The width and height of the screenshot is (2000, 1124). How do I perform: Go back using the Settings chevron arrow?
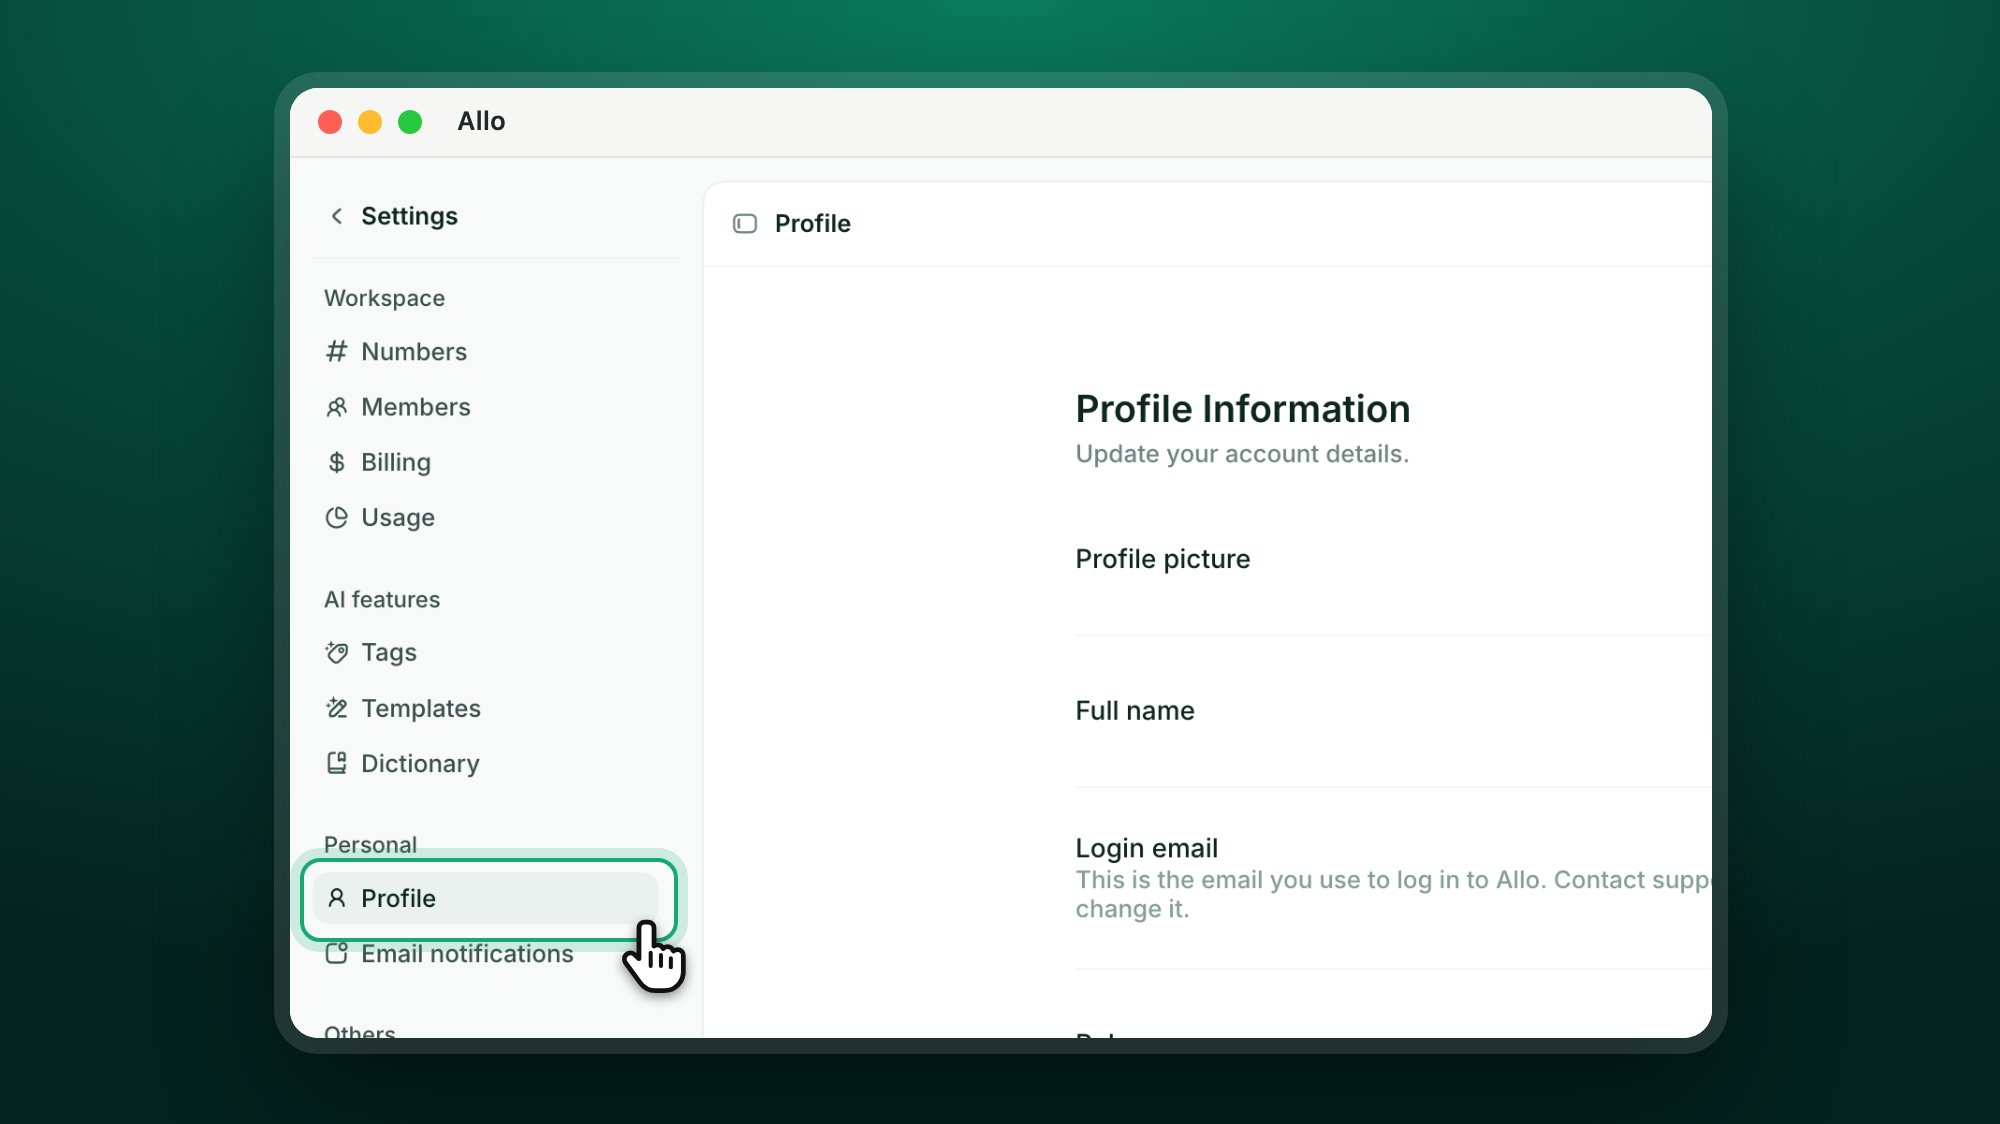(337, 216)
